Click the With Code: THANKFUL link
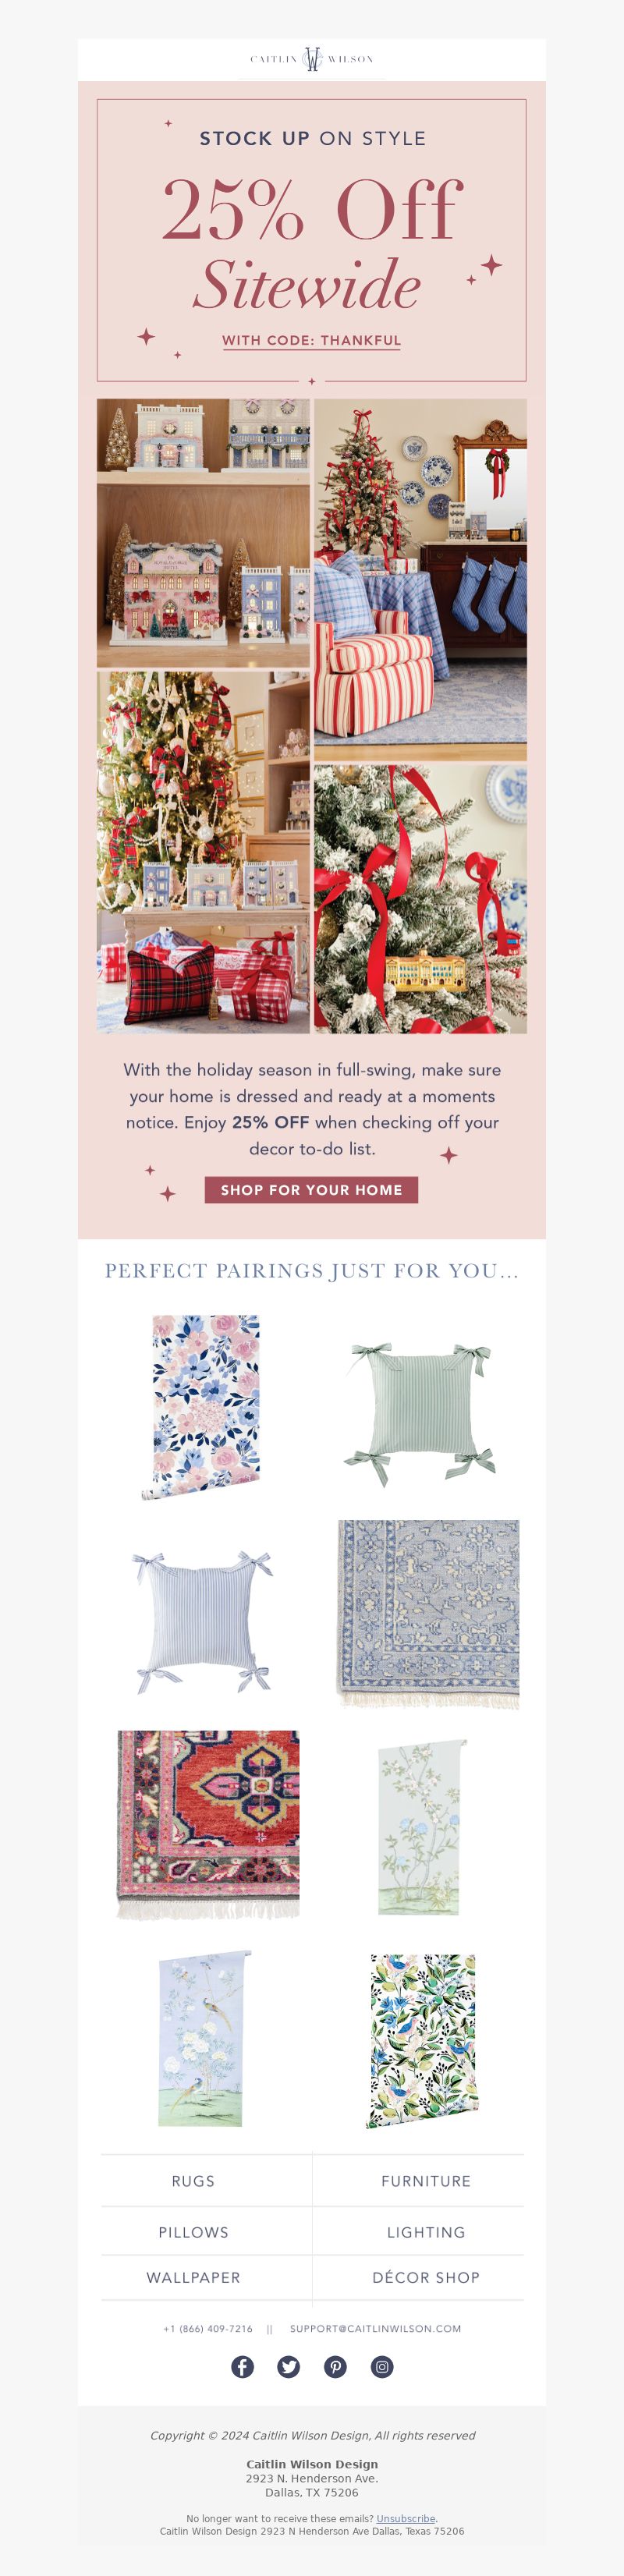This screenshot has height=2576, width=624. point(311,340)
